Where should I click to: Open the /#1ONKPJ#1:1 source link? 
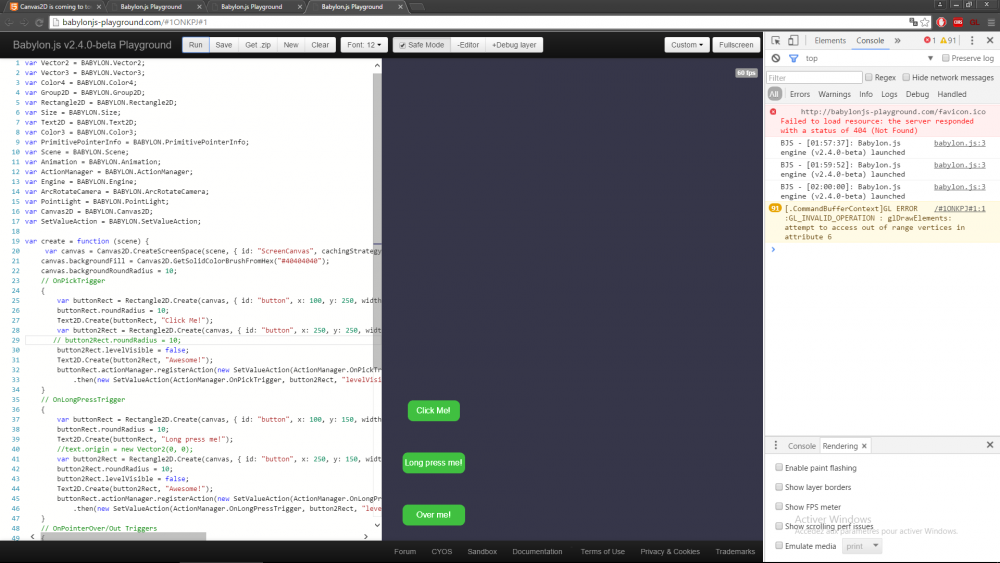[959, 208]
